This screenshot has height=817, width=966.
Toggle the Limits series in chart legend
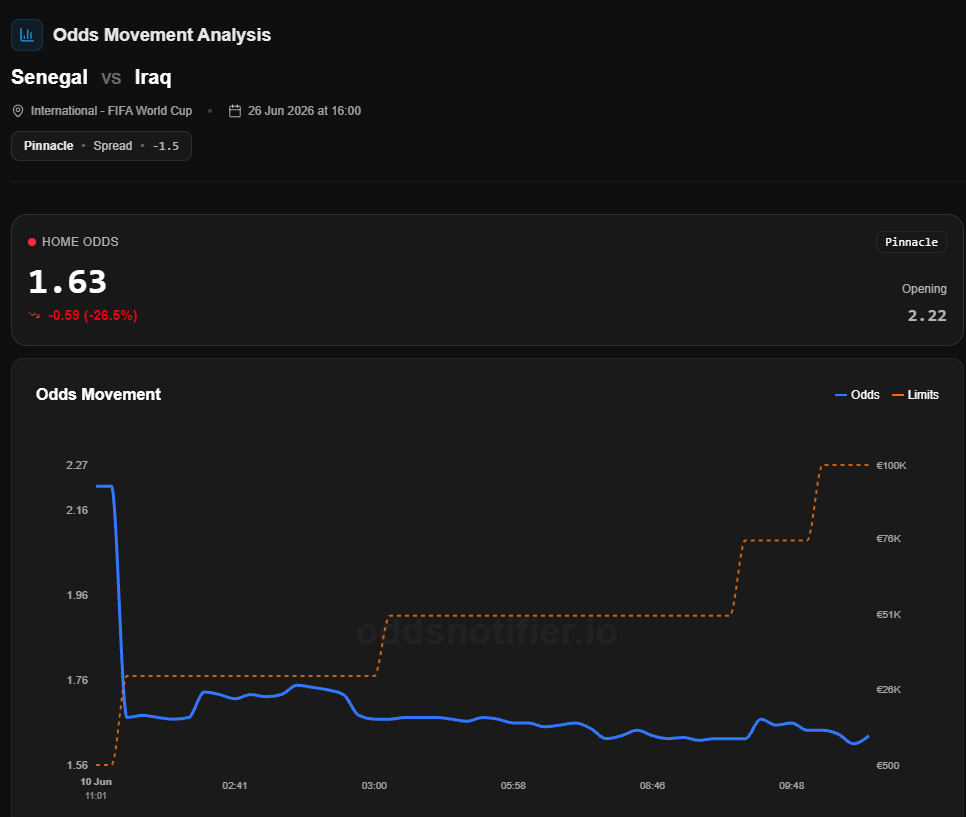pos(915,395)
